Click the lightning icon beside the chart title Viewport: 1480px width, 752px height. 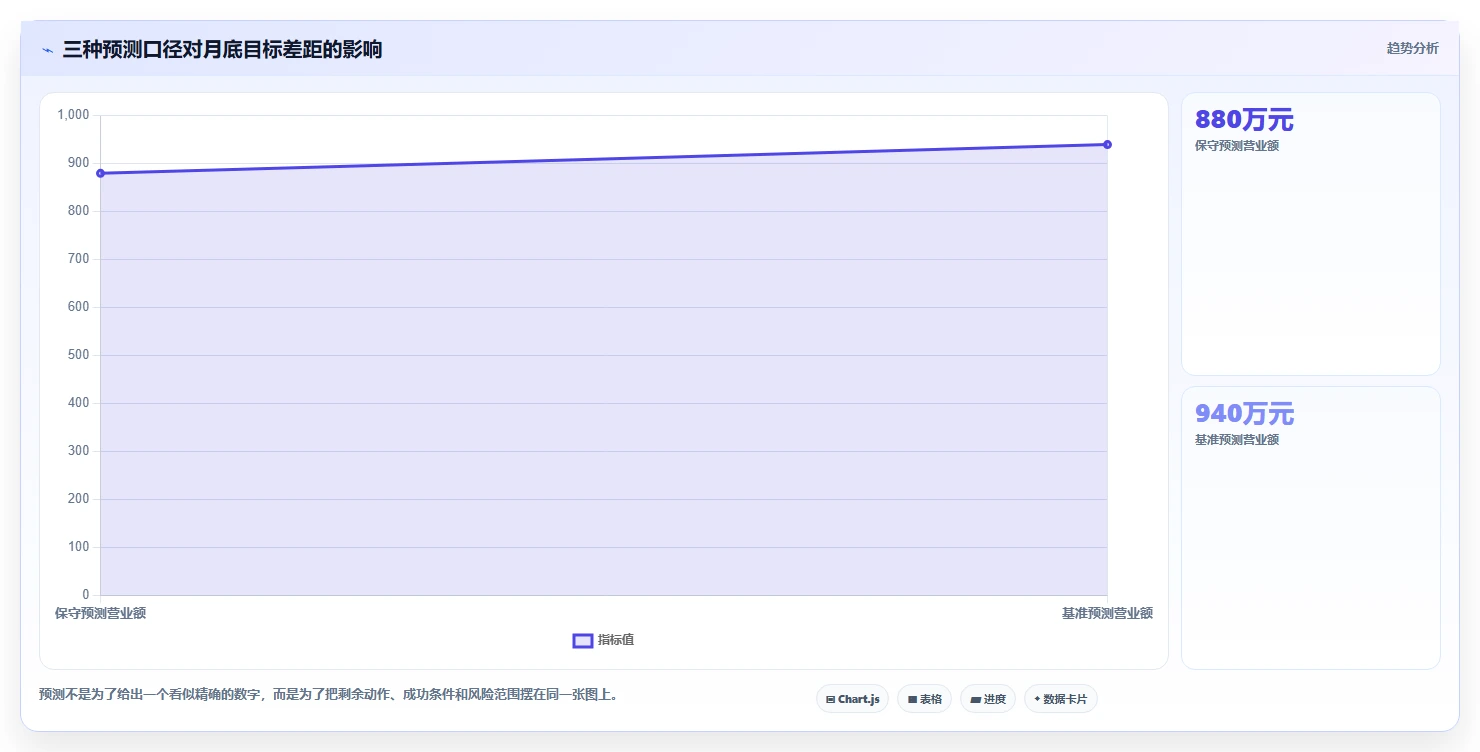pos(48,50)
